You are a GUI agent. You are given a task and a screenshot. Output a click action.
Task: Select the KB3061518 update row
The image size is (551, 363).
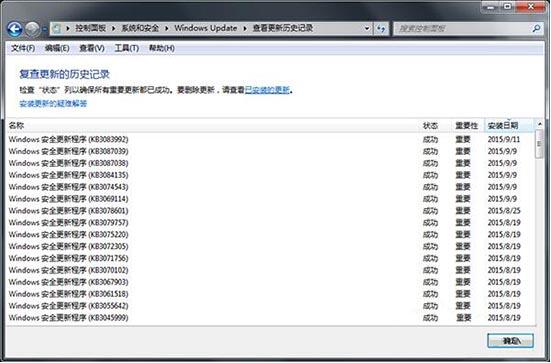[x=271, y=294]
